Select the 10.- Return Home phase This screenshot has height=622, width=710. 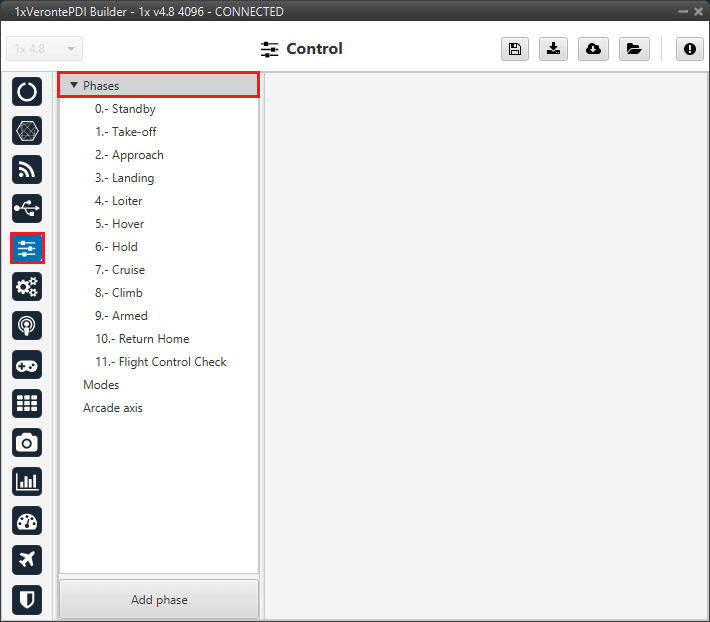[x=142, y=339]
